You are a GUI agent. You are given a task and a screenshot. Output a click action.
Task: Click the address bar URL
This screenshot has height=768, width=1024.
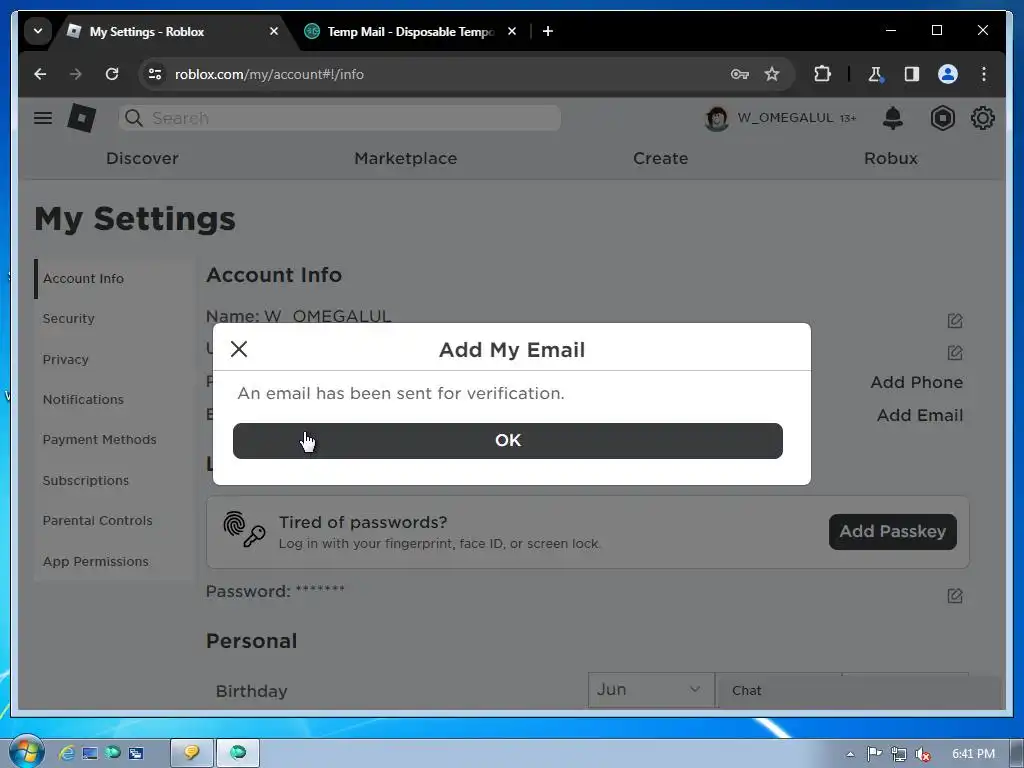(x=269, y=74)
